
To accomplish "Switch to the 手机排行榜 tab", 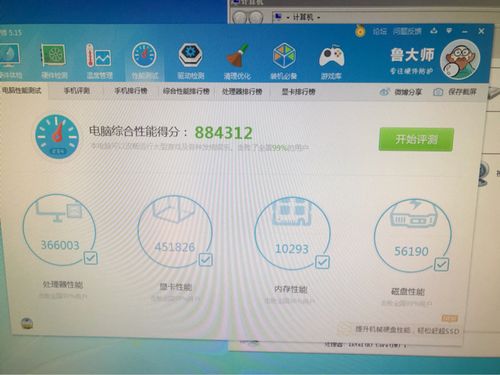I will (131, 91).
